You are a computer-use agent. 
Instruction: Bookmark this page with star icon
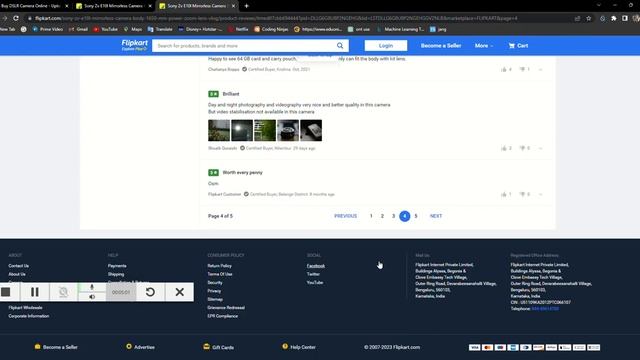click(589, 18)
